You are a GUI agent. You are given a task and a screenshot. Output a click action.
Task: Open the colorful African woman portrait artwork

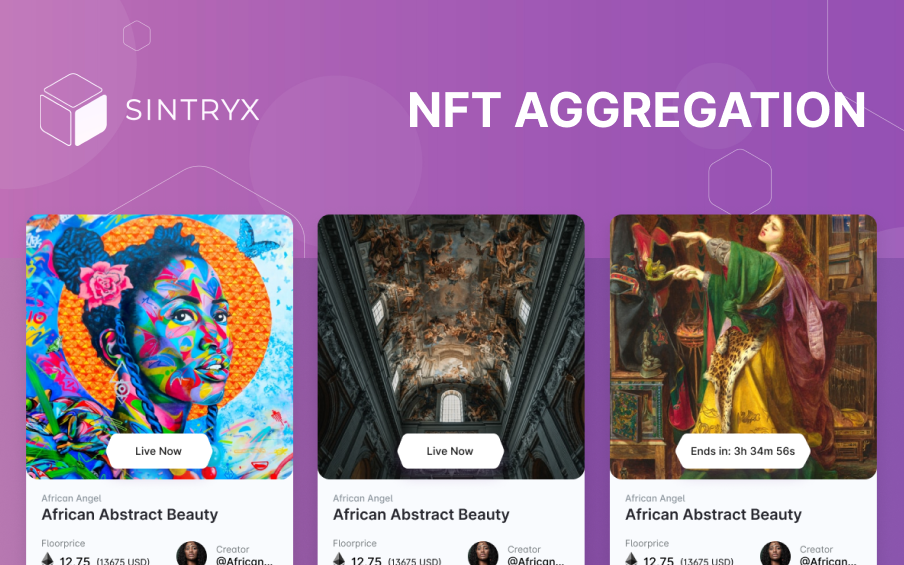[x=159, y=346]
